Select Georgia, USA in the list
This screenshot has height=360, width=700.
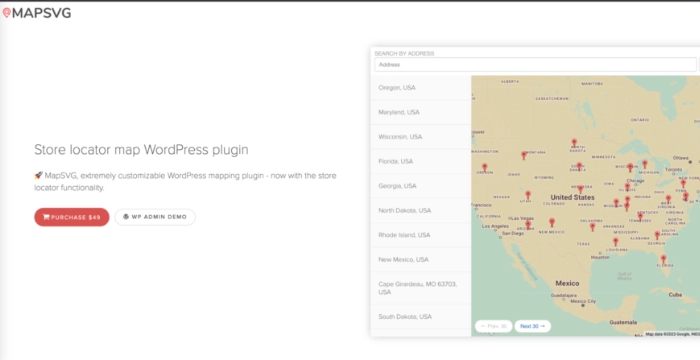(421, 186)
